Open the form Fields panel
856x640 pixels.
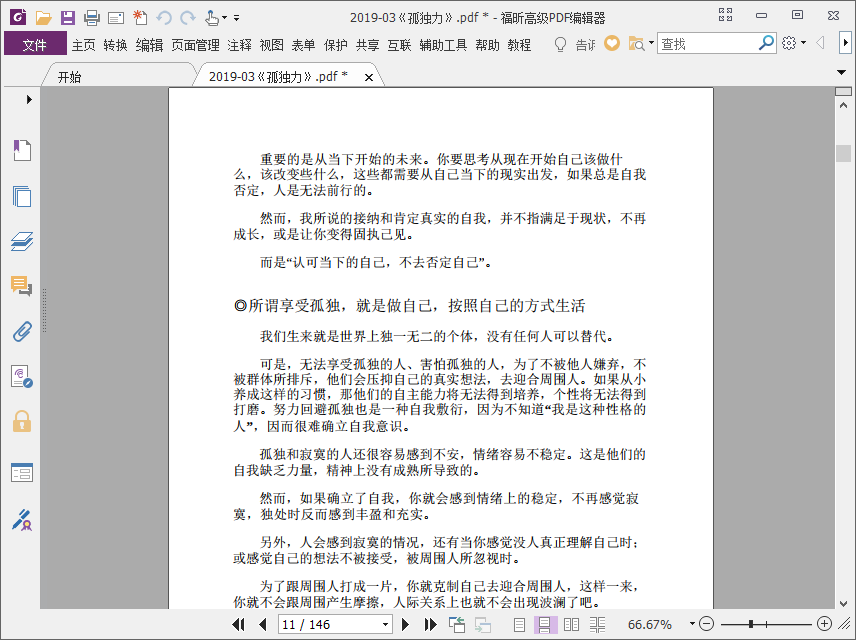pyautogui.click(x=22, y=472)
